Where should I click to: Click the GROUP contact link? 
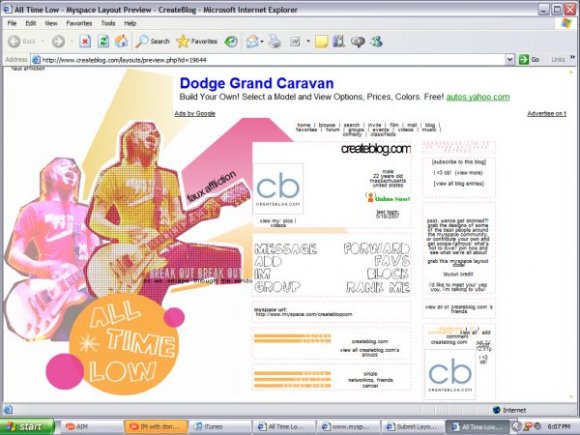[277, 287]
